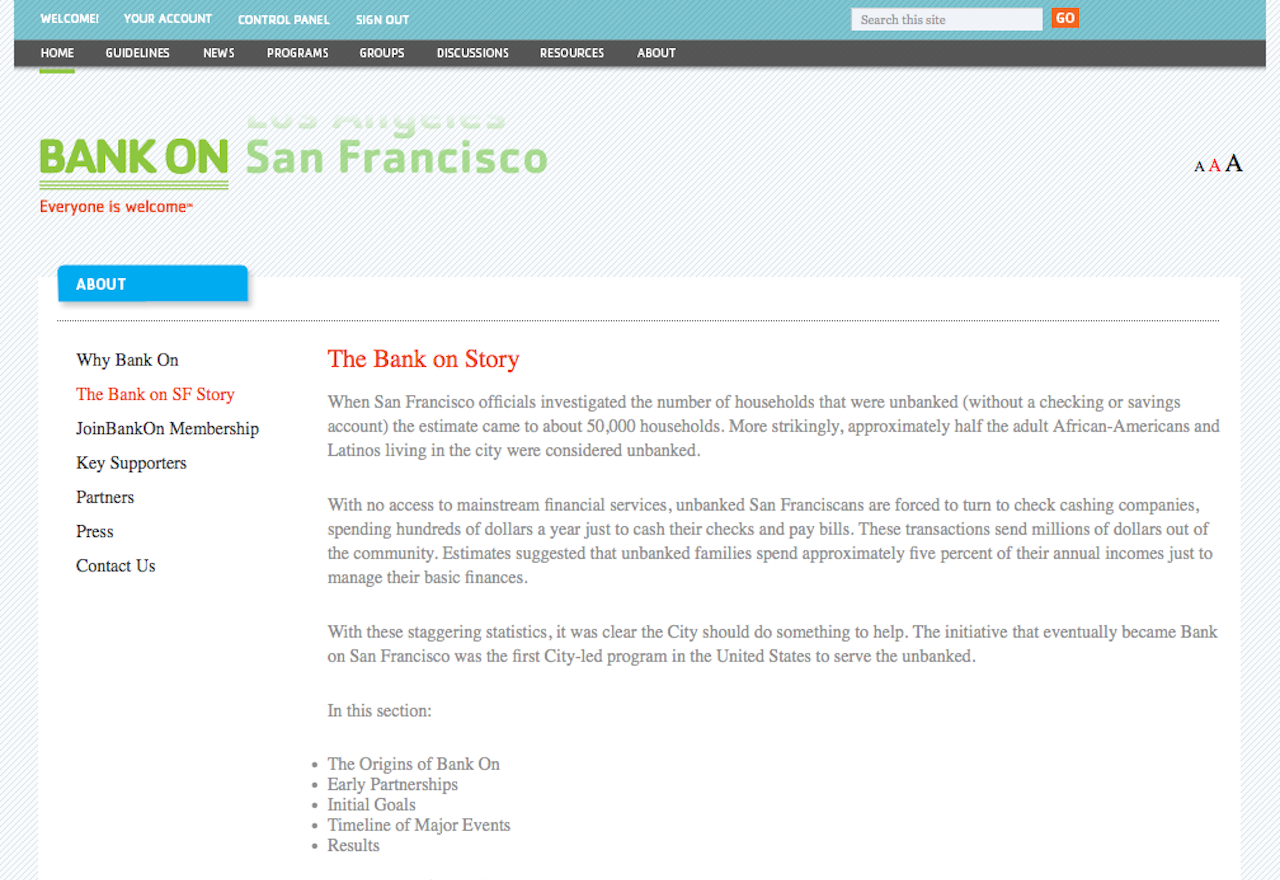The height and width of the screenshot is (880, 1280).
Task: Open The Bank on SF Story sidebar link
Action: 155,394
